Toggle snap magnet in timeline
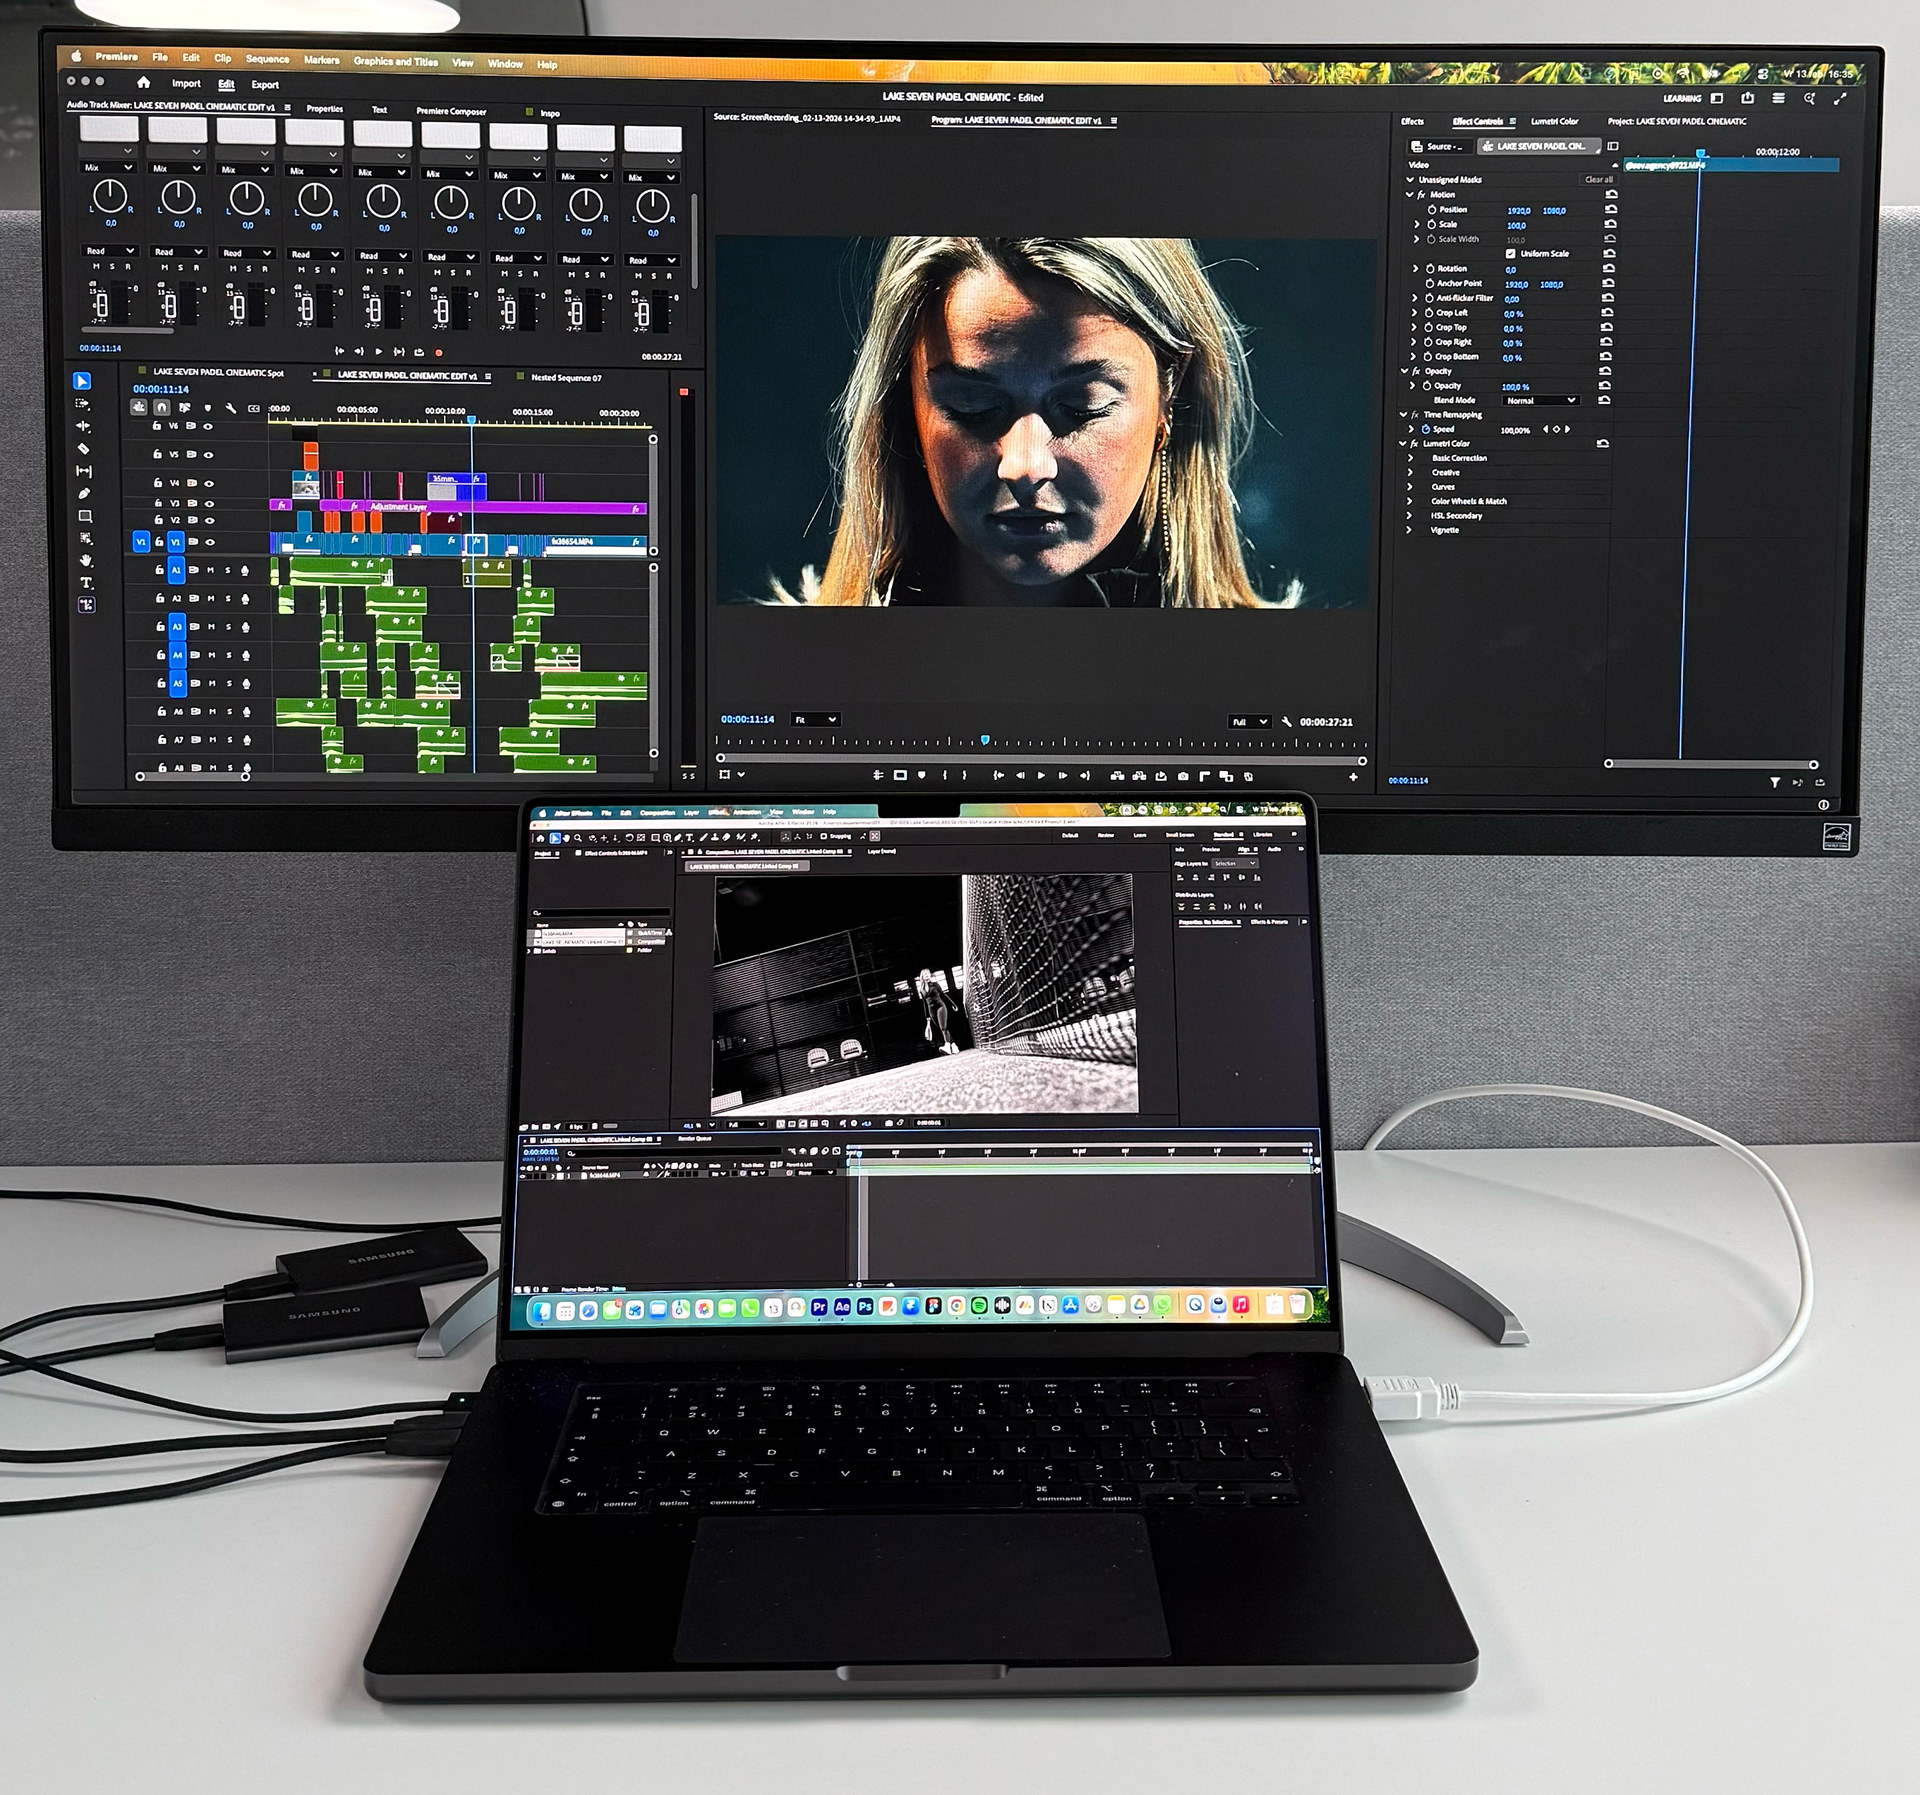 point(161,407)
